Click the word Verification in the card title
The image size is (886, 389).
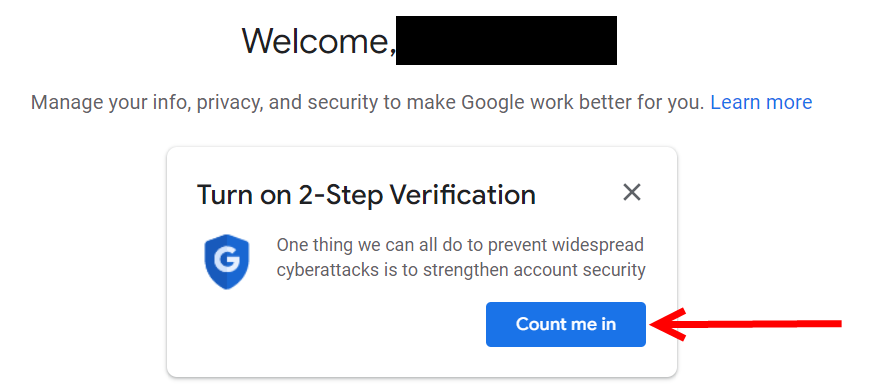[x=463, y=195]
